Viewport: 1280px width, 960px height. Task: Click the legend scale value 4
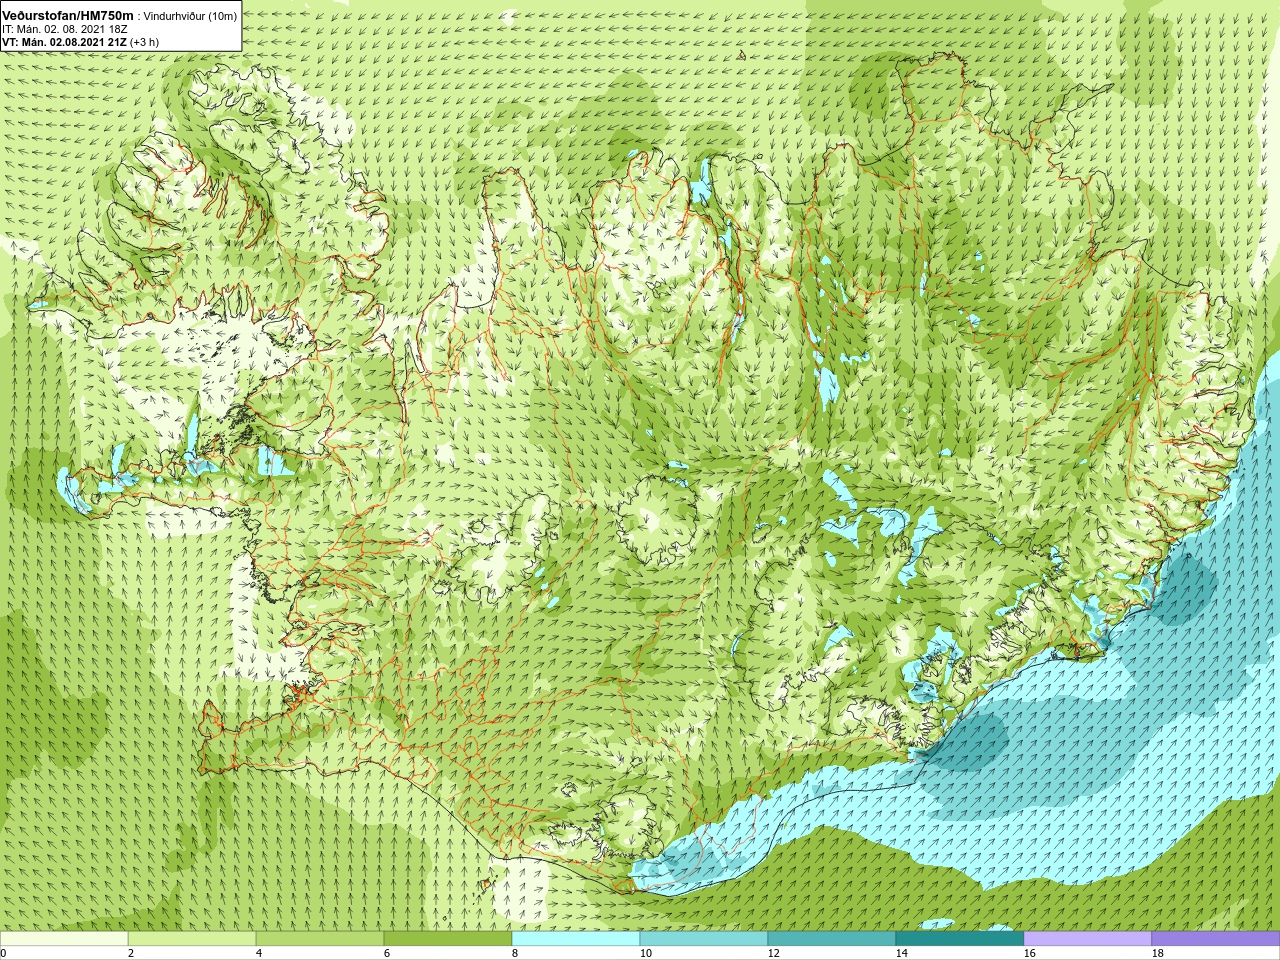[x=259, y=953]
